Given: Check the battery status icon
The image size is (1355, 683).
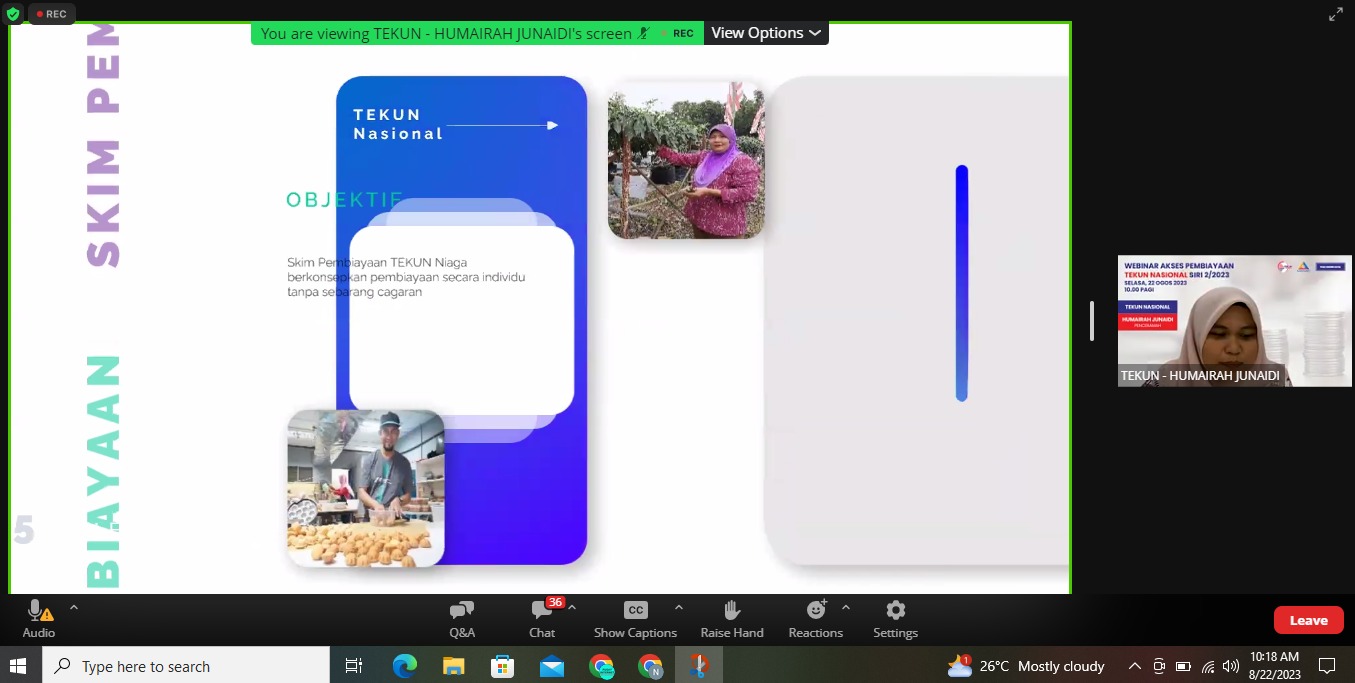Looking at the screenshot, I should point(1183,666).
